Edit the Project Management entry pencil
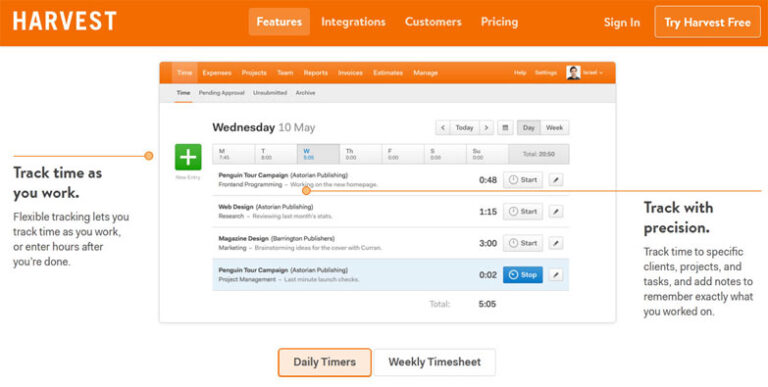This screenshot has width=768, height=387. 555,275
